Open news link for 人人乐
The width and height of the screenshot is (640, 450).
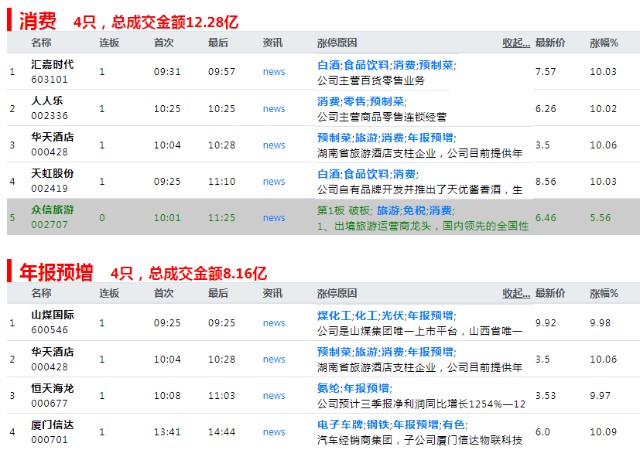click(274, 109)
